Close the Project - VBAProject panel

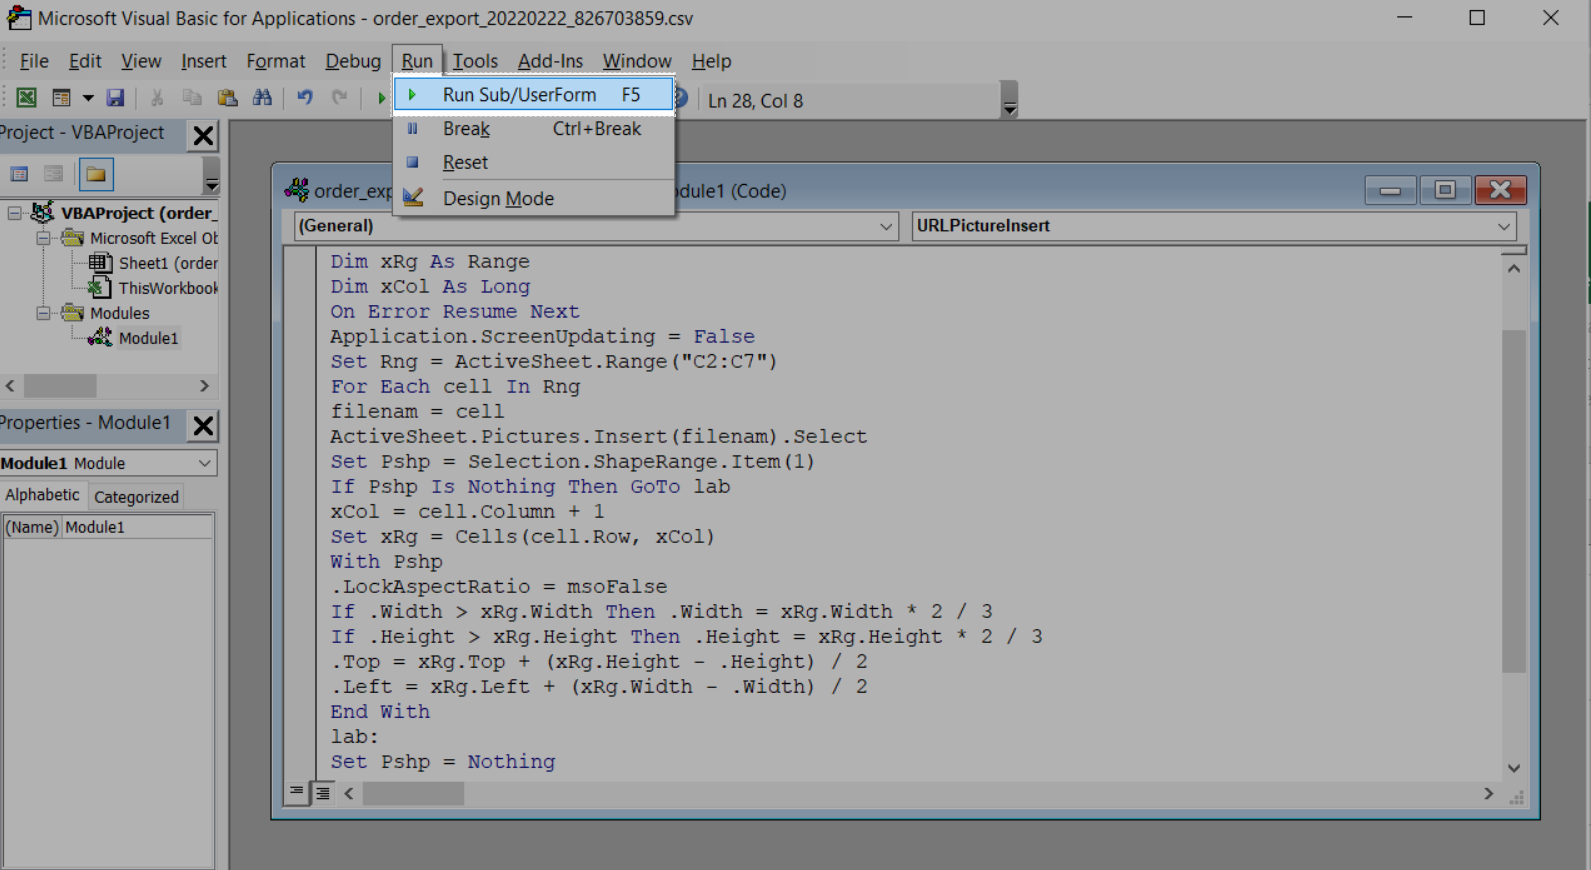point(203,135)
